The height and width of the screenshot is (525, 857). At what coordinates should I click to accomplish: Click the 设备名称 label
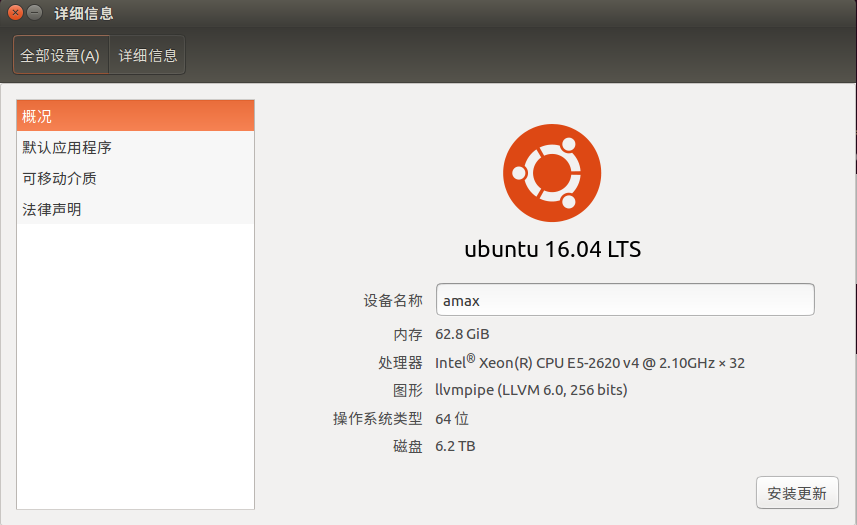click(x=393, y=300)
